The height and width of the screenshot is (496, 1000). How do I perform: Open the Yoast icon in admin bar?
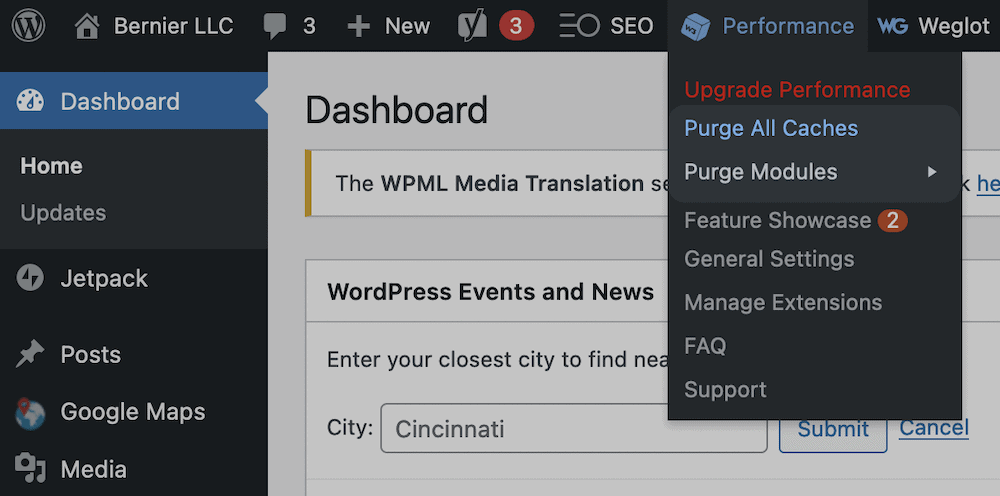click(x=472, y=26)
